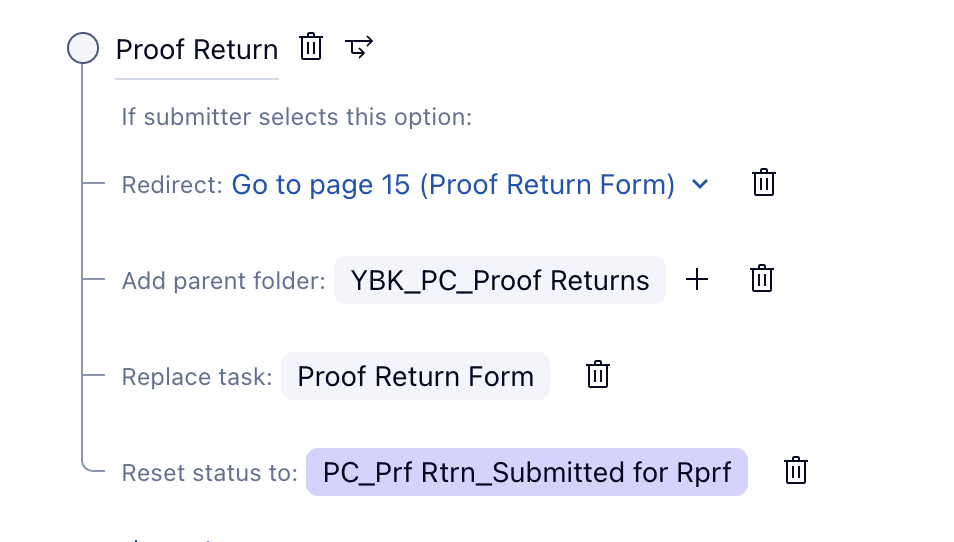Image resolution: width=954 pixels, height=542 pixels.
Task: Click the Replace task: label
Action: pos(196,378)
